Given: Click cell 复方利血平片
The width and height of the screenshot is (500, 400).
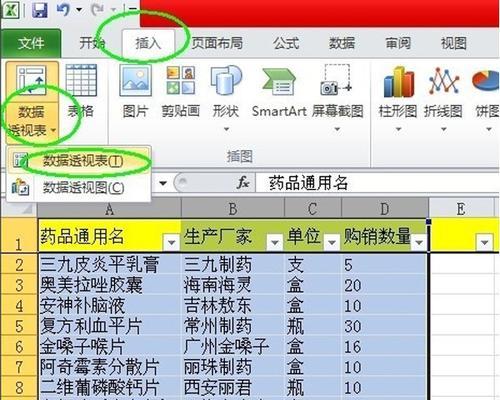Looking at the screenshot, I should coord(109,326).
